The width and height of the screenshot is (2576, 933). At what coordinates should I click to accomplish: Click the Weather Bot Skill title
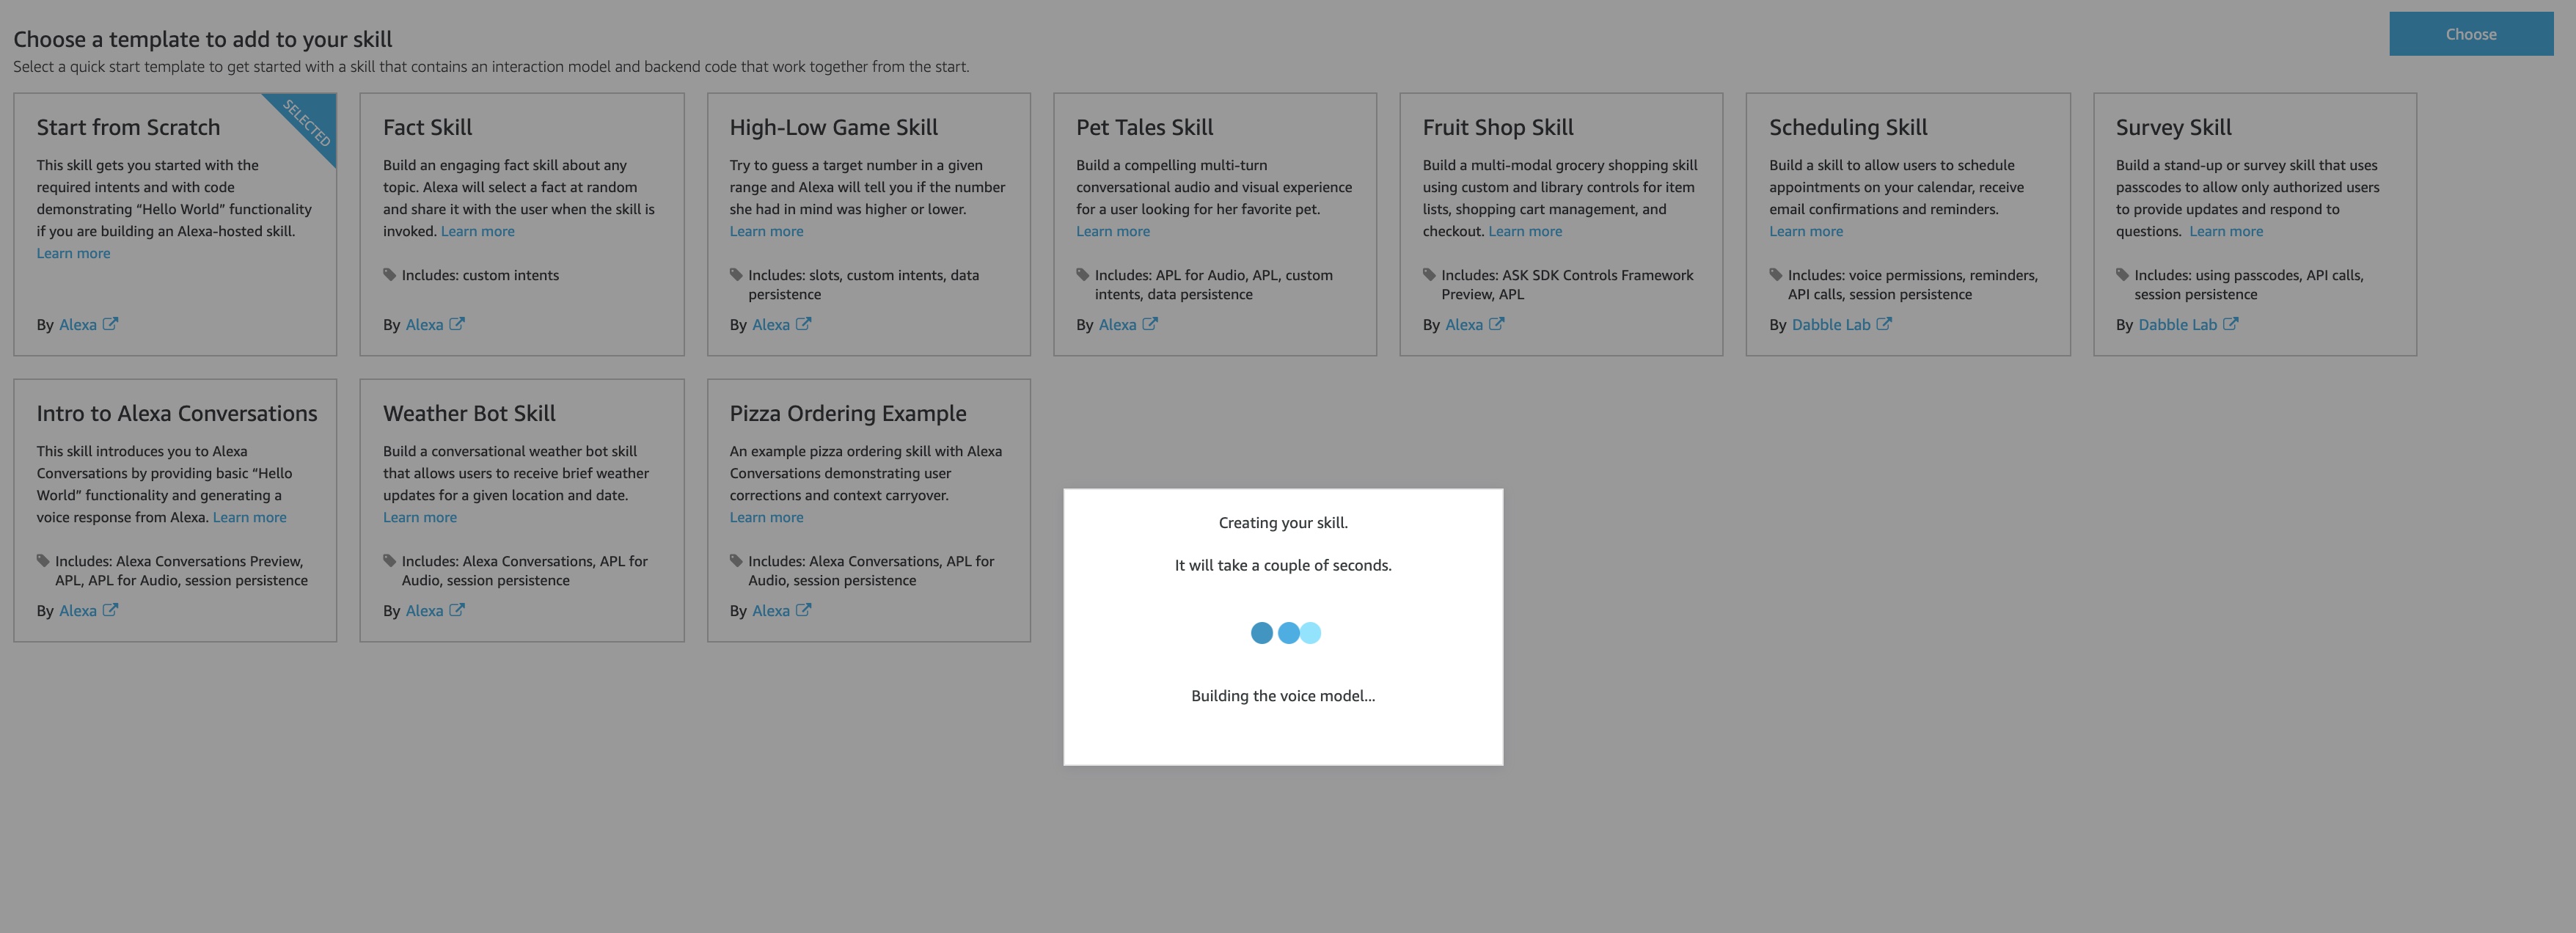pos(469,414)
